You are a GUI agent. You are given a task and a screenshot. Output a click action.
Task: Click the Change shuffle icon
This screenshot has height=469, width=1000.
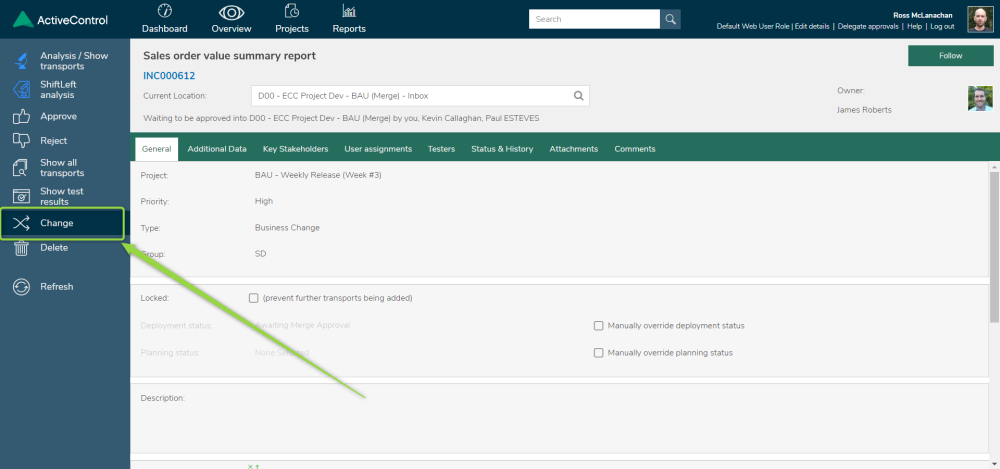click(x=22, y=223)
